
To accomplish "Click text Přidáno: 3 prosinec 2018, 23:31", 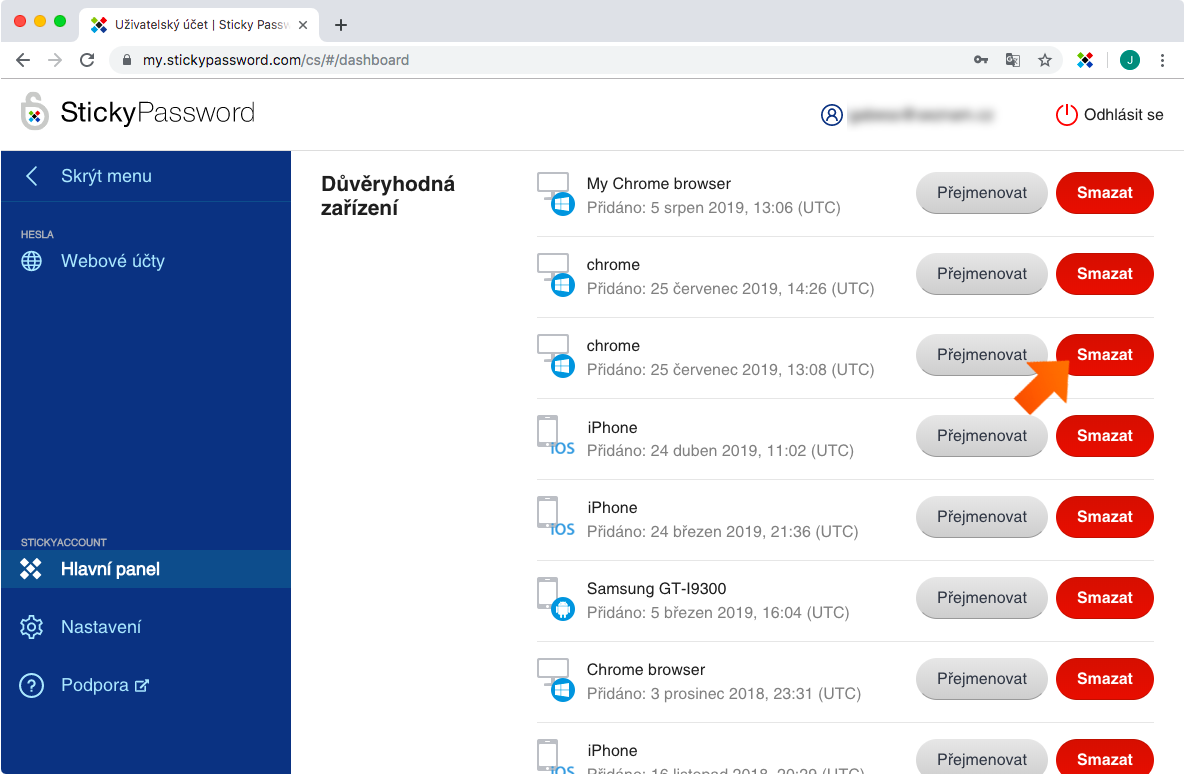I will (x=723, y=693).
